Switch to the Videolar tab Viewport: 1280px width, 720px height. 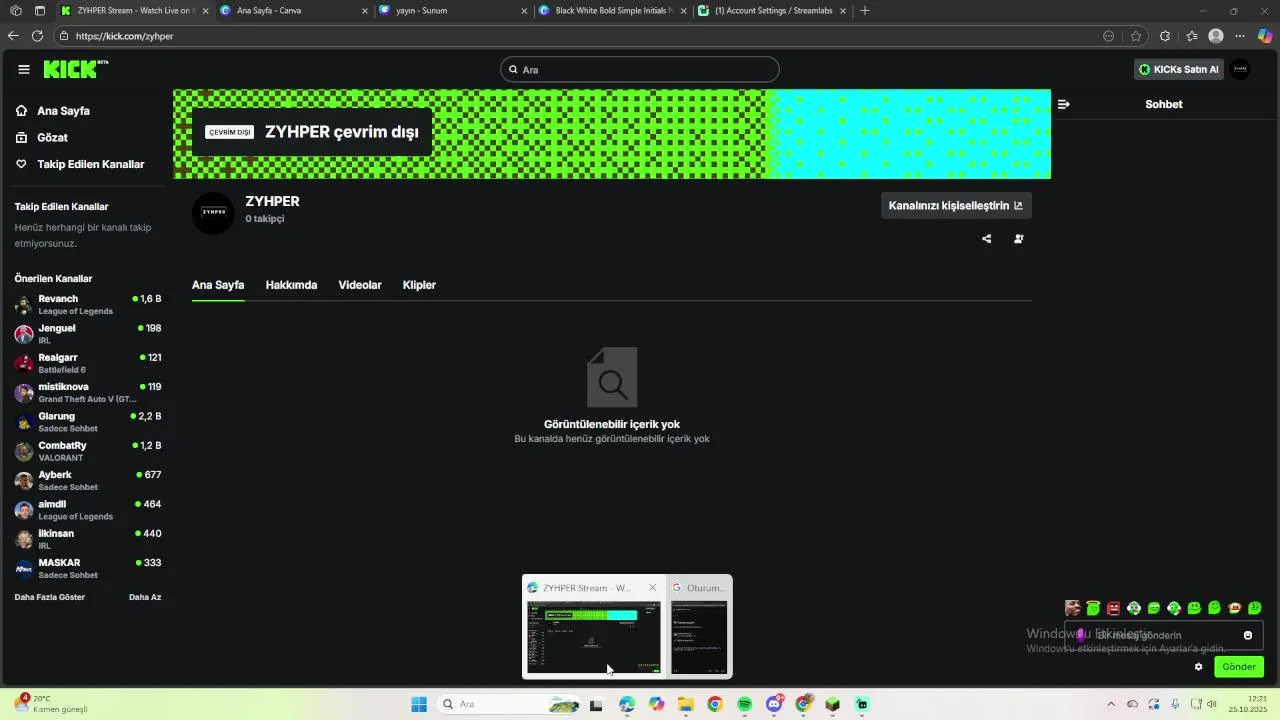tap(360, 285)
